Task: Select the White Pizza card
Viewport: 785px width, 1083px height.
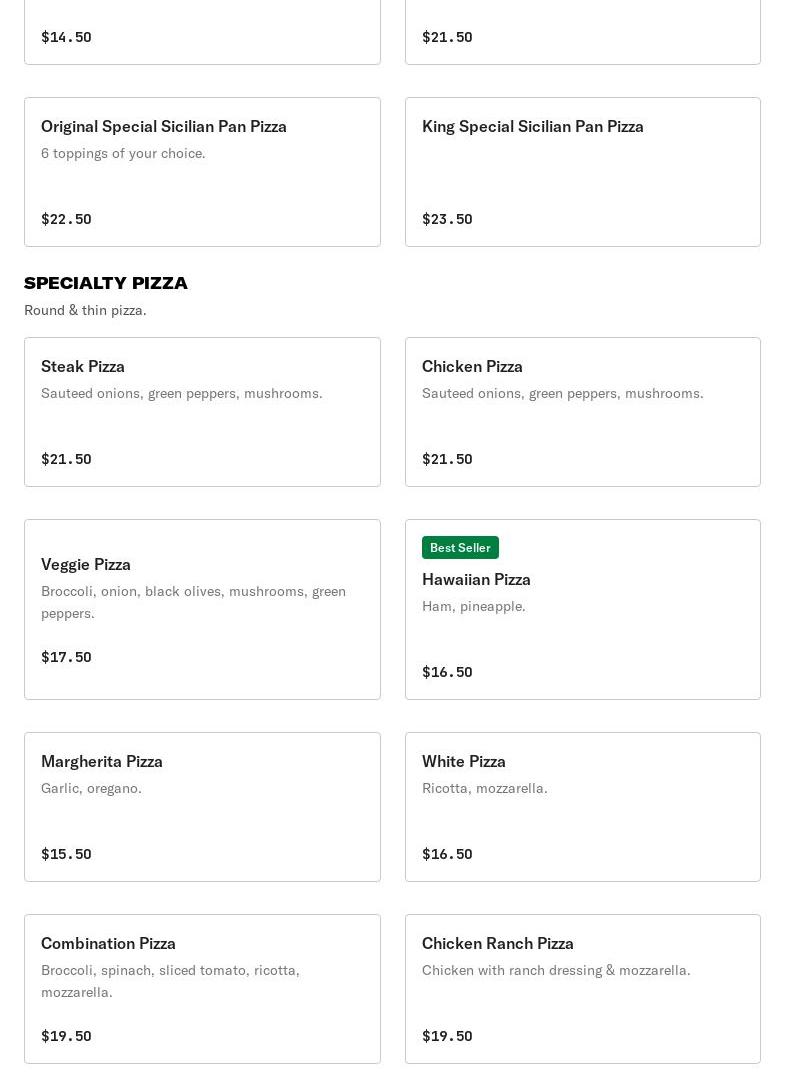Action: coord(582,806)
